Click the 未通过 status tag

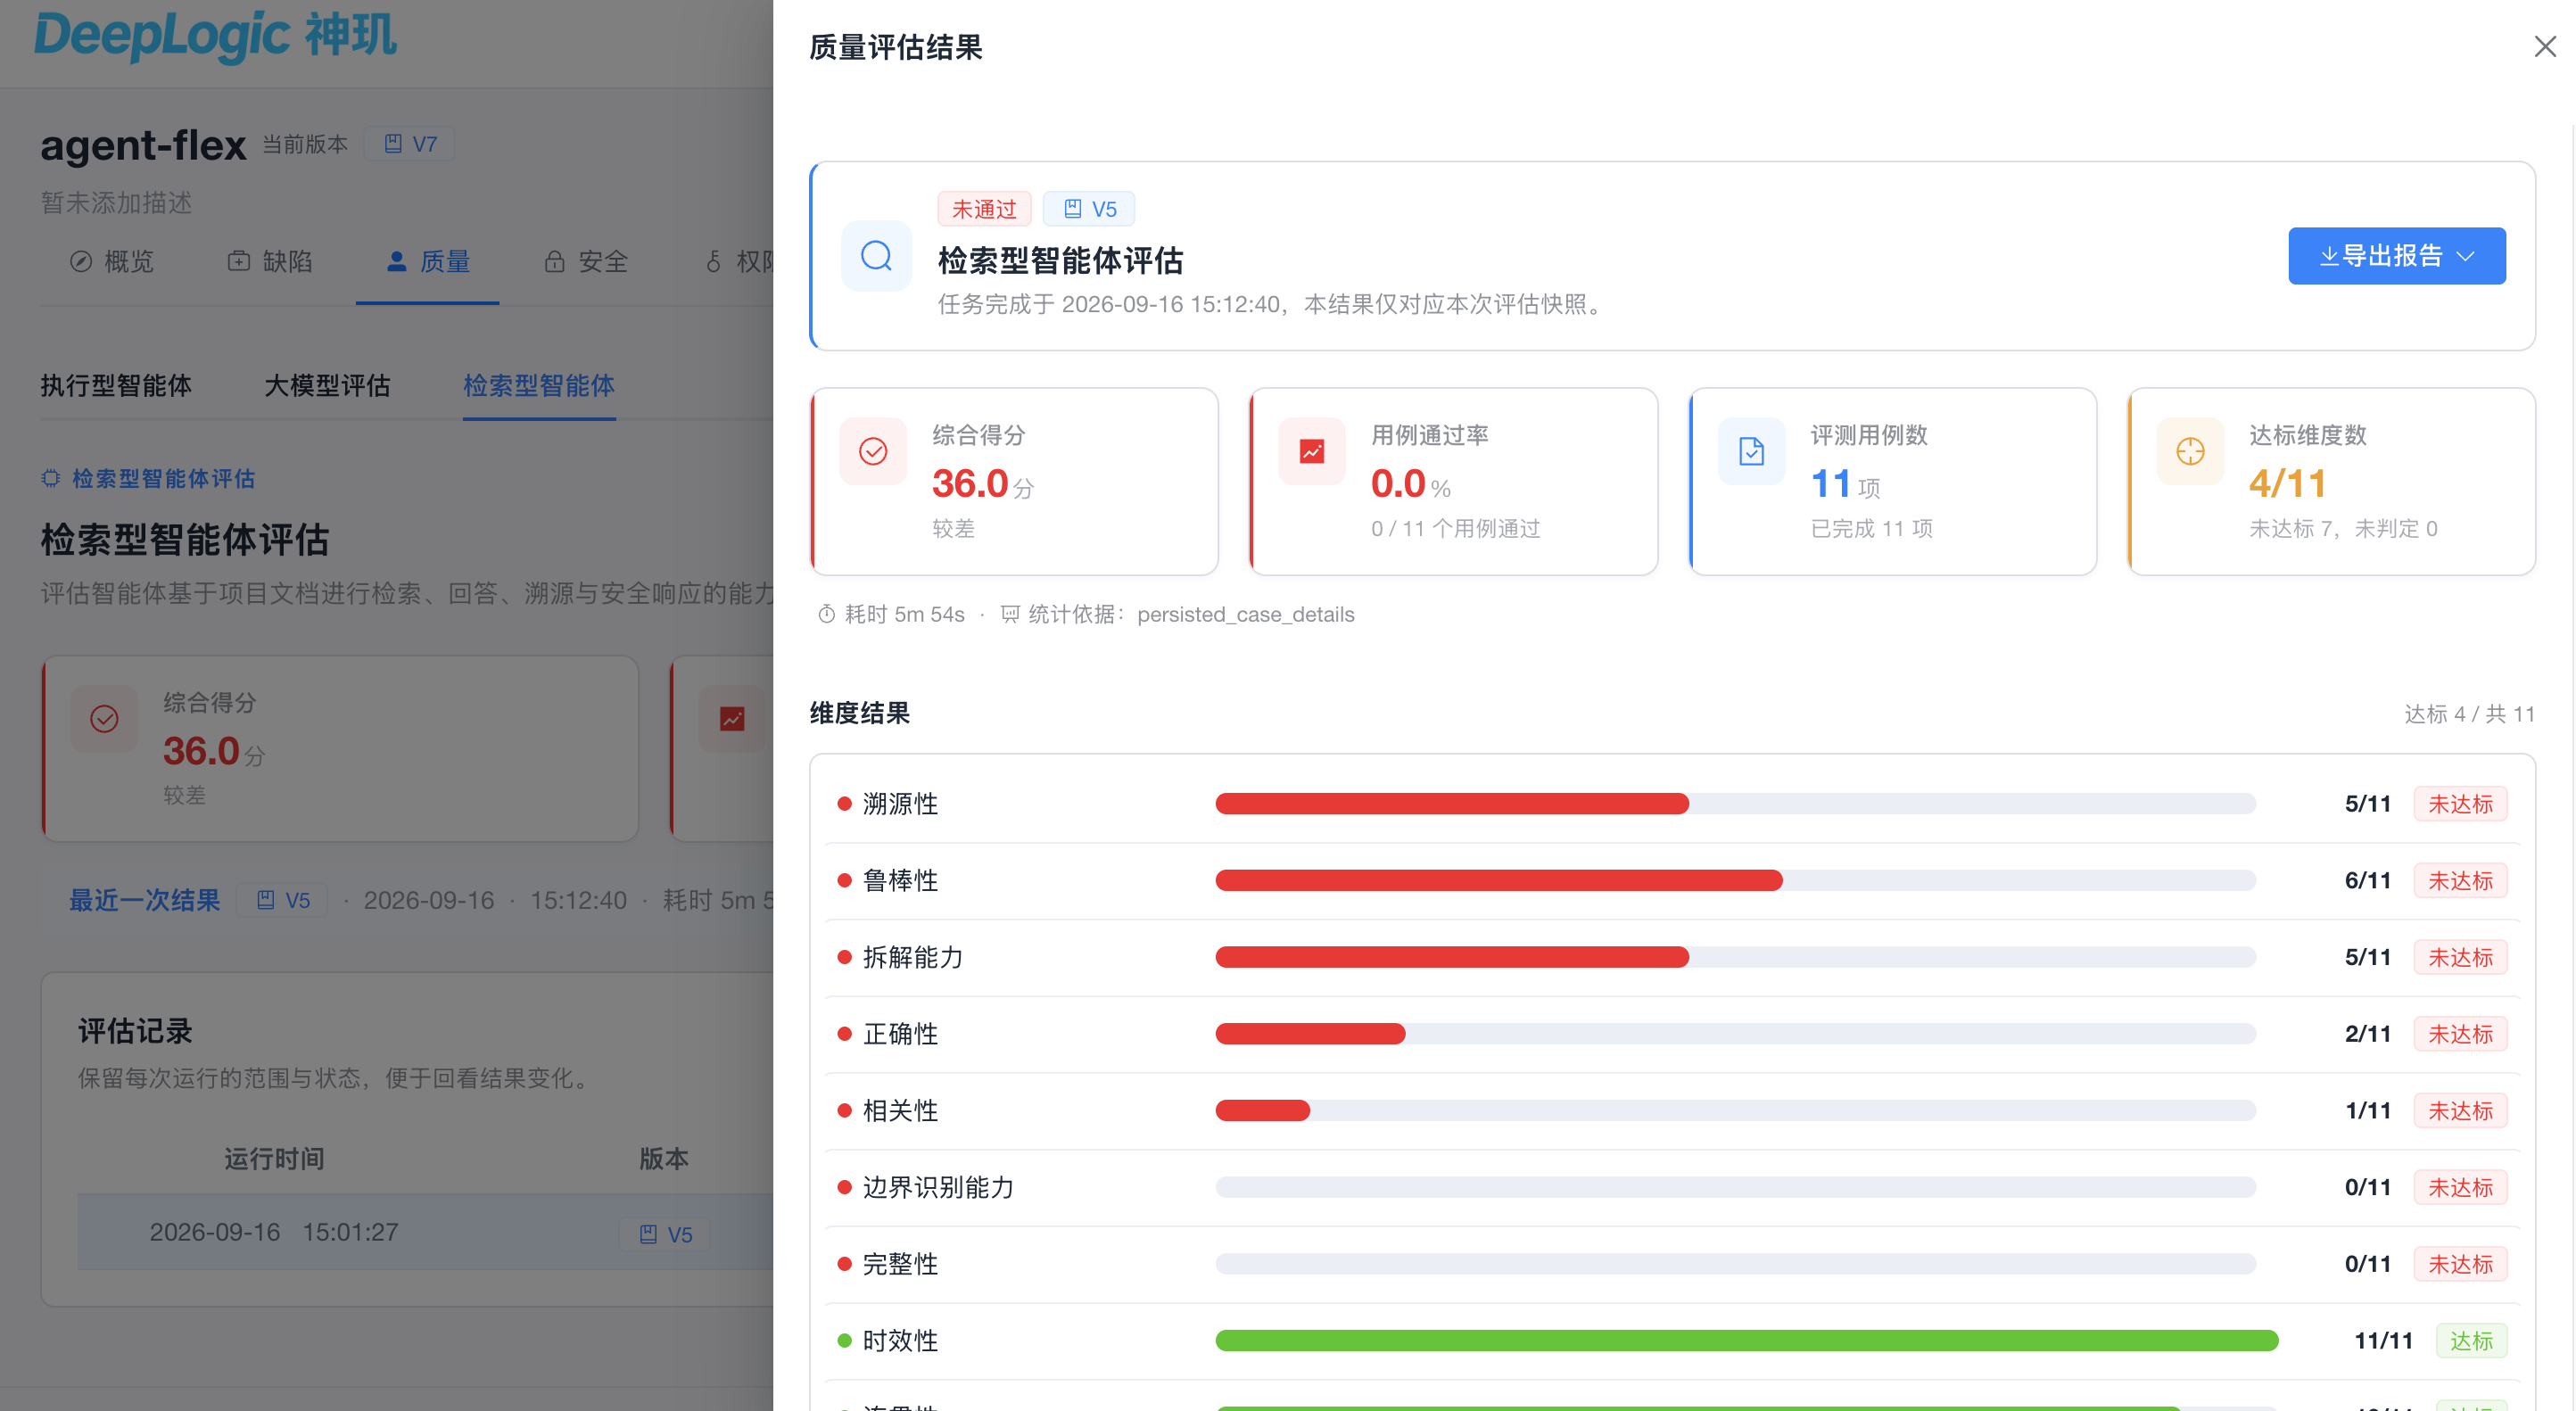[x=983, y=208]
